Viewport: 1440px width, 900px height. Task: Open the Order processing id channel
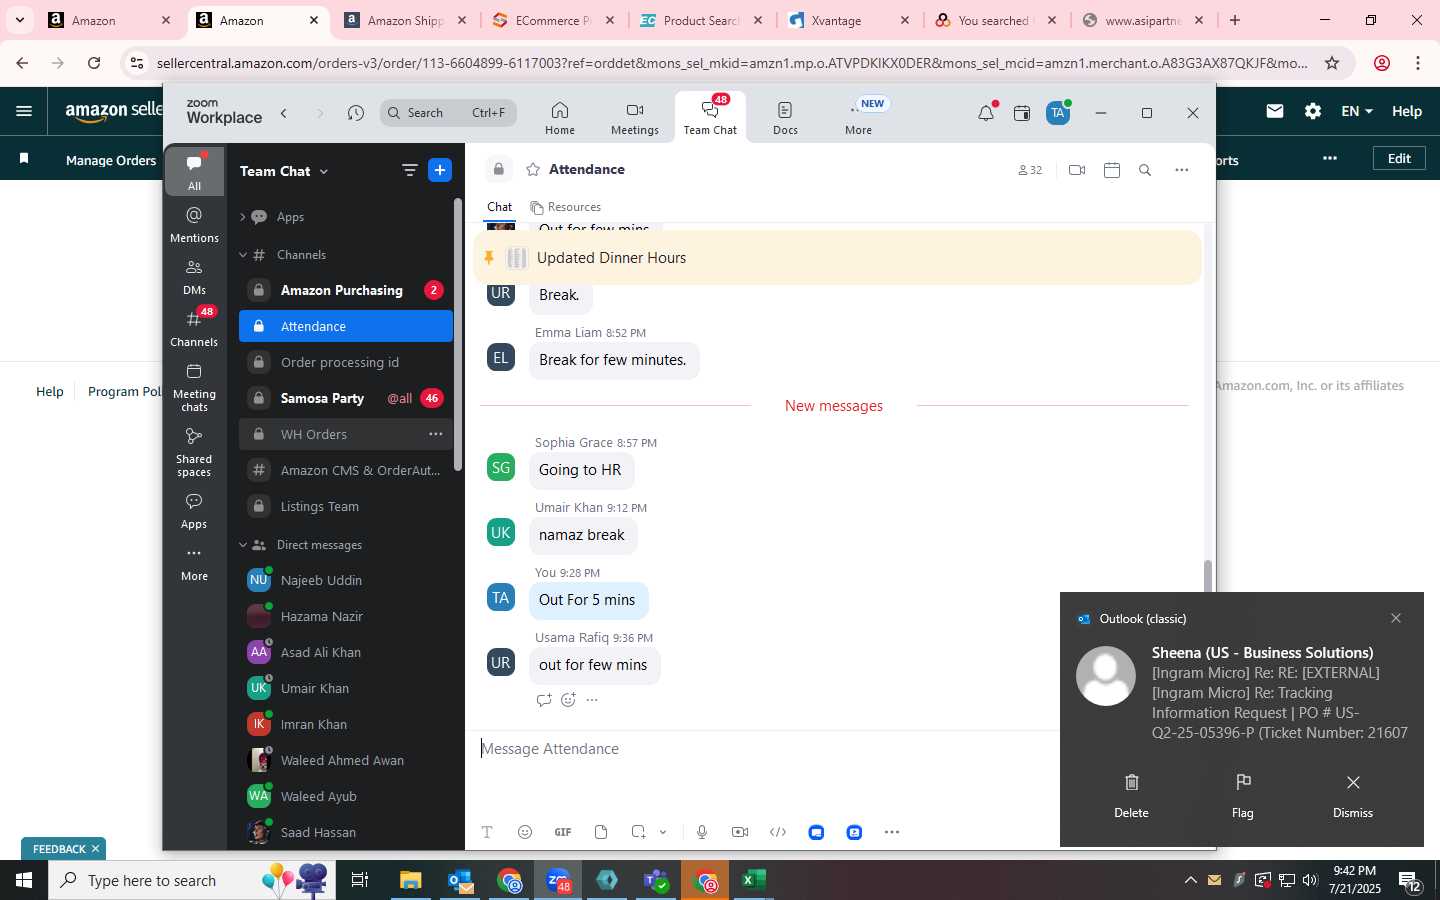pyautogui.click(x=346, y=362)
